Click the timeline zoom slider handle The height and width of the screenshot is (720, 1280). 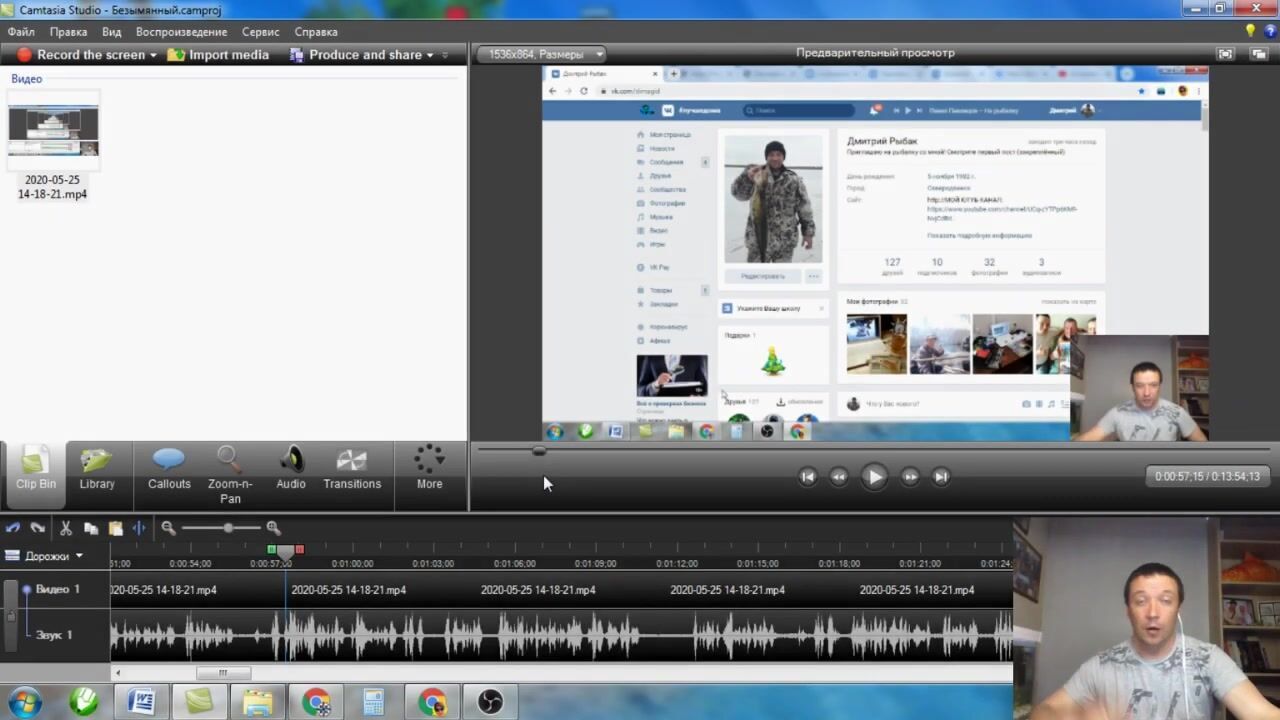click(228, 528)
